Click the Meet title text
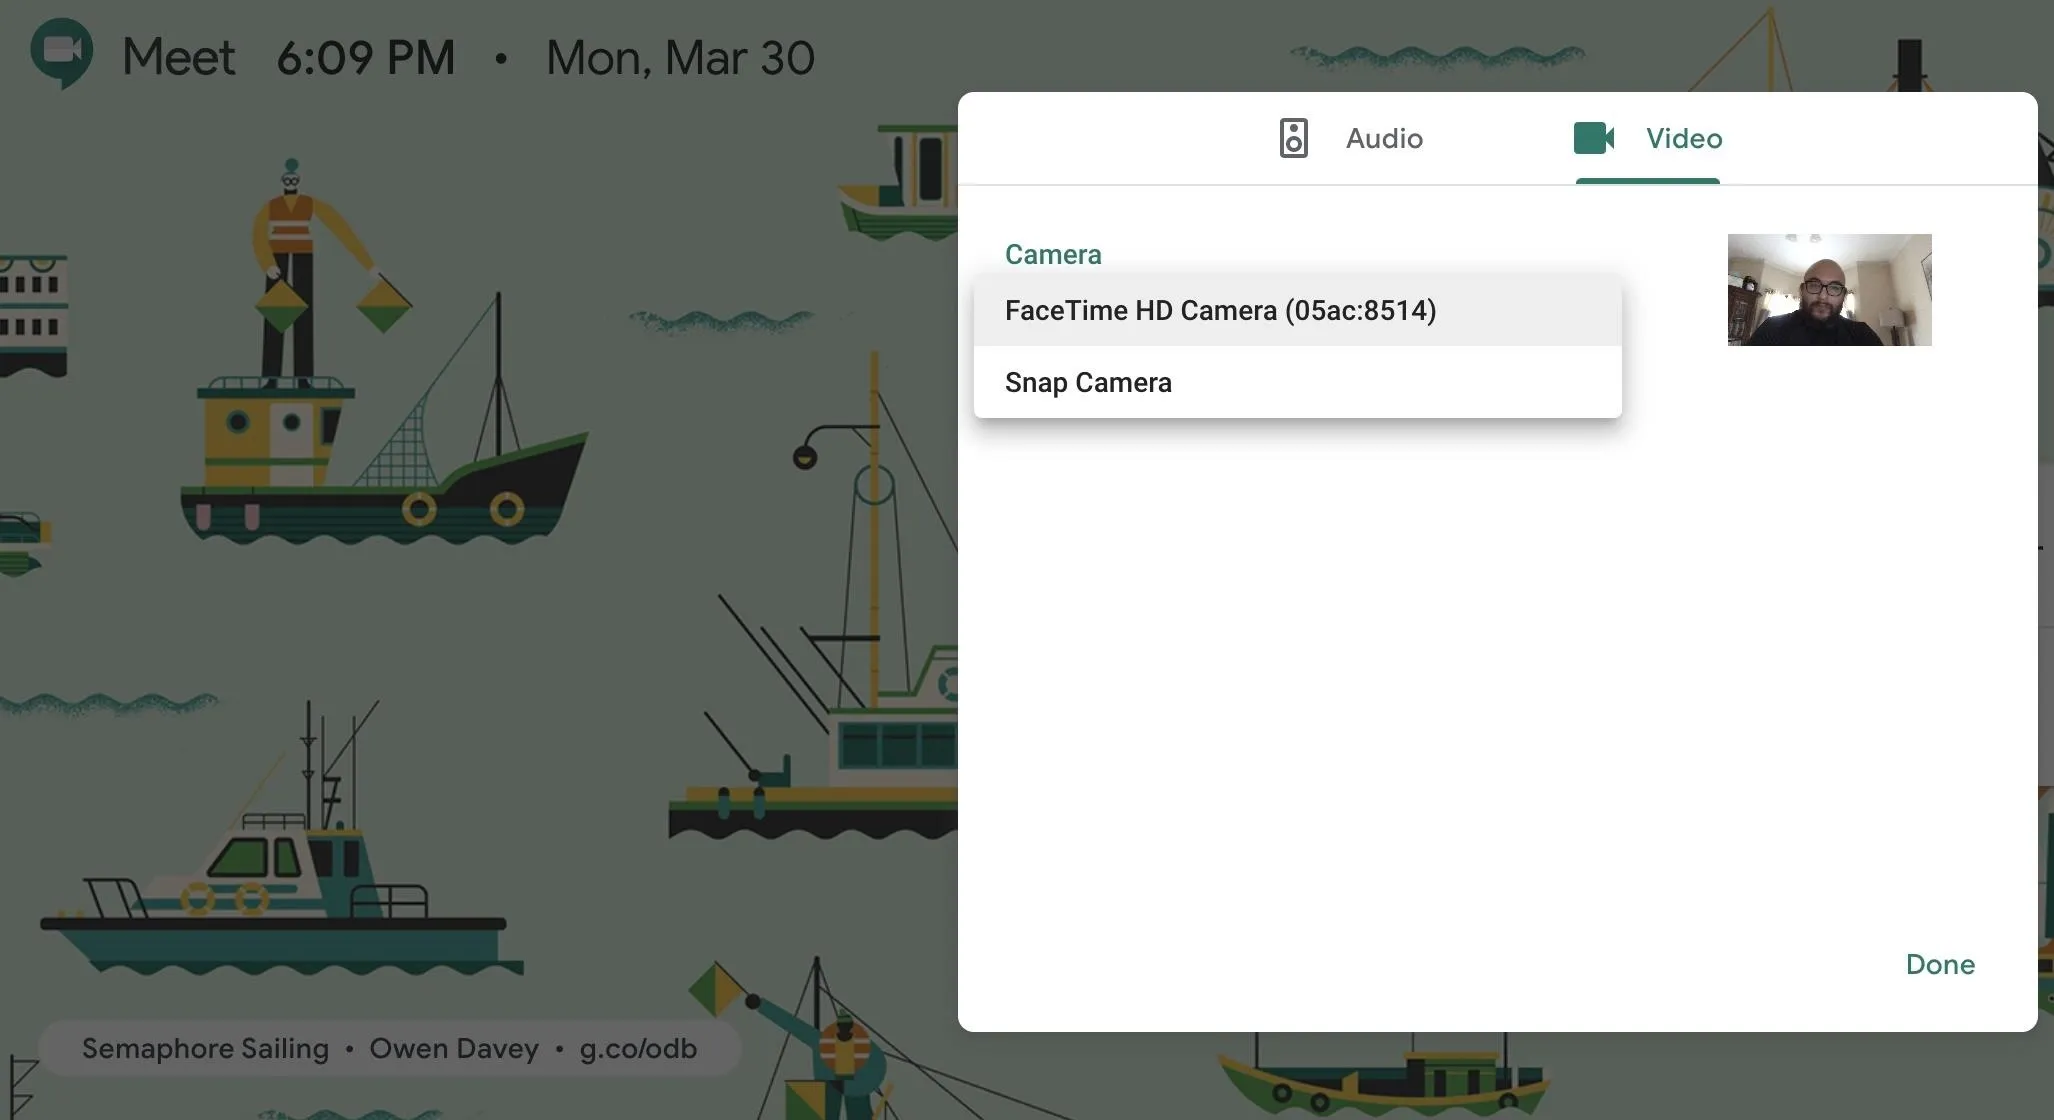This screenshot has height=1120, width=2054. (179, 57)
